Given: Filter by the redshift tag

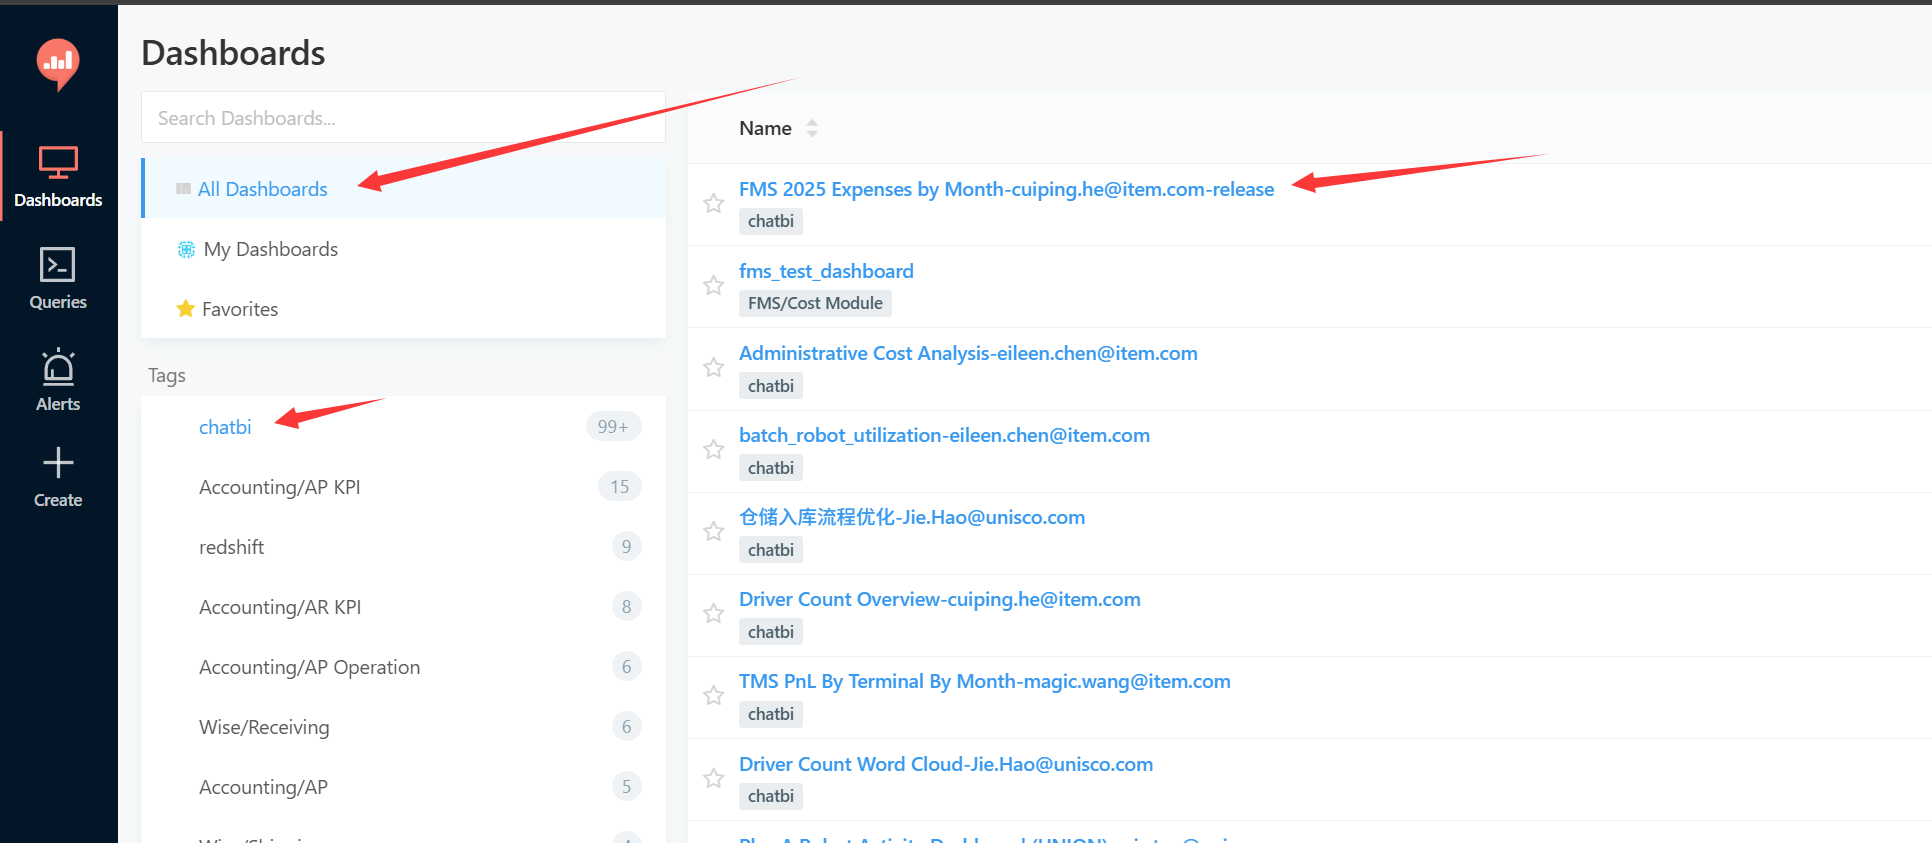Looking at the screenshot, I should pos(231,547).
